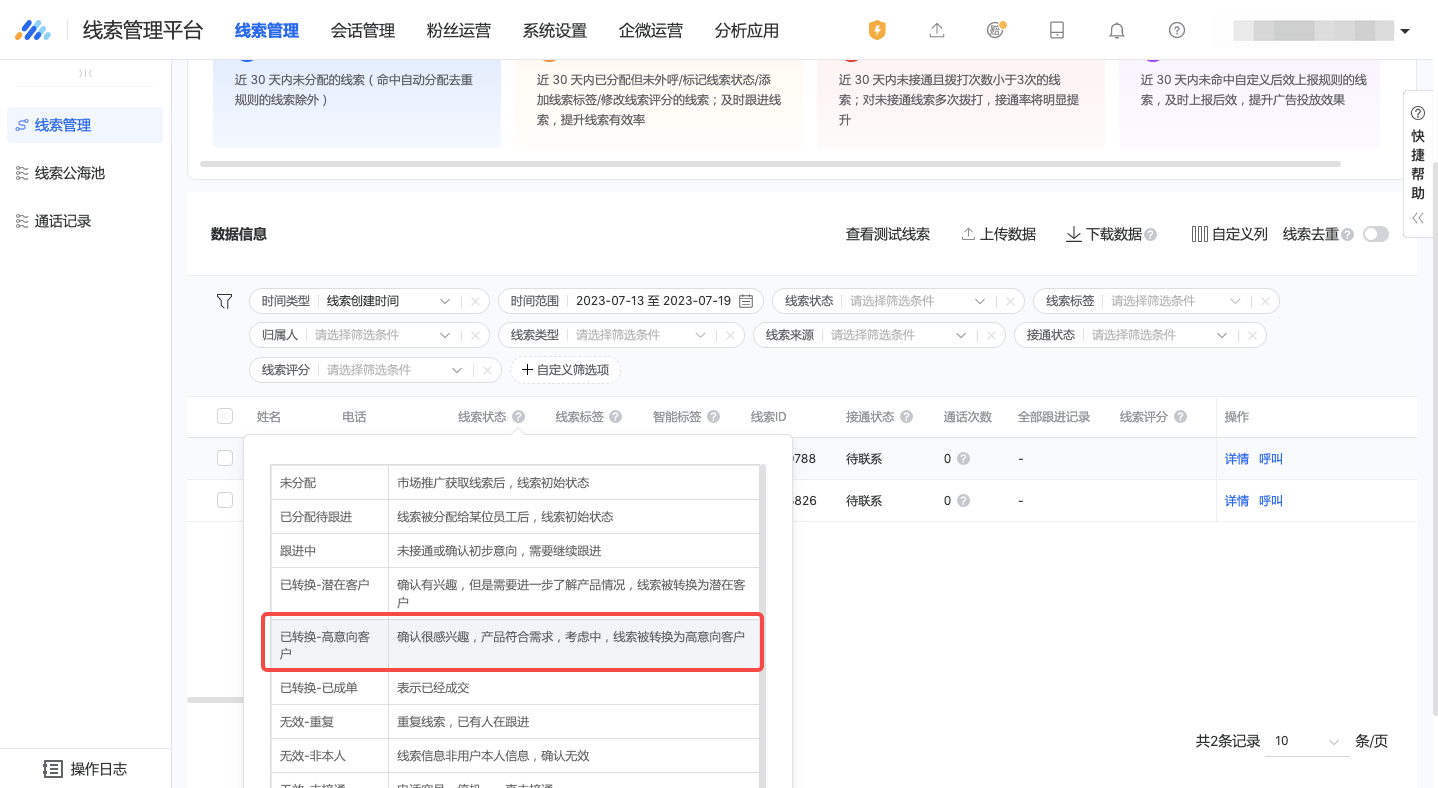Image resolution: width=1438 pixels, height=788 pixels.
Task: Click the 详情 link on first row
Action: 1236,458
